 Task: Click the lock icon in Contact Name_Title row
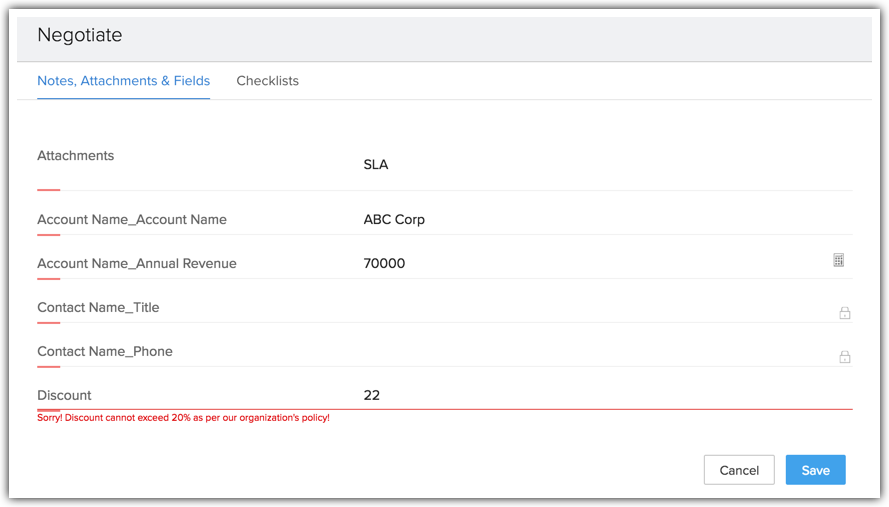click(x=845, y=313)
